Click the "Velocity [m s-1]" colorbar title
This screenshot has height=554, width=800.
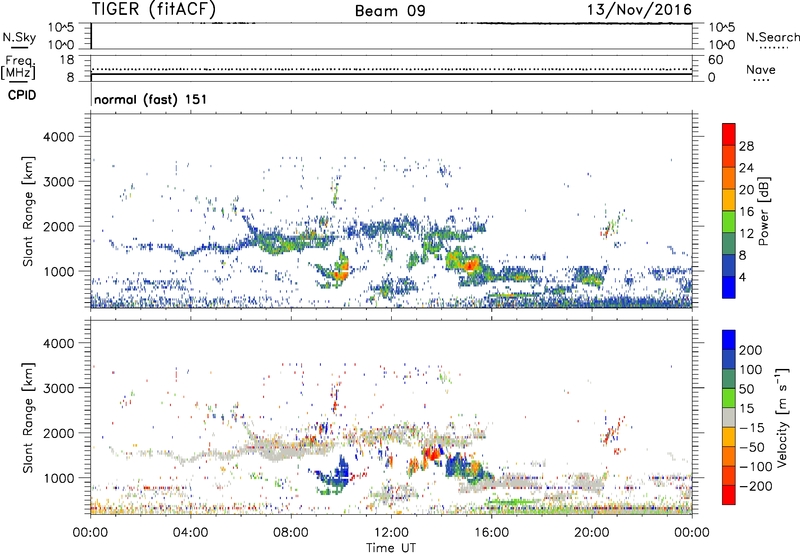click(x=782, y=417)
